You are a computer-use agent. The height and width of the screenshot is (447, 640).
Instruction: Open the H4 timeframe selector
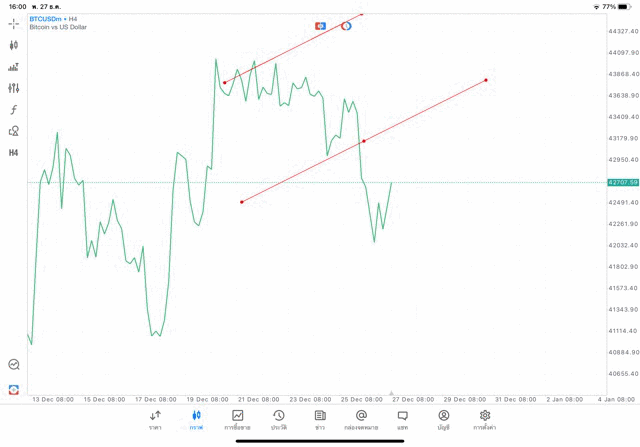click(x=14, y=153)
